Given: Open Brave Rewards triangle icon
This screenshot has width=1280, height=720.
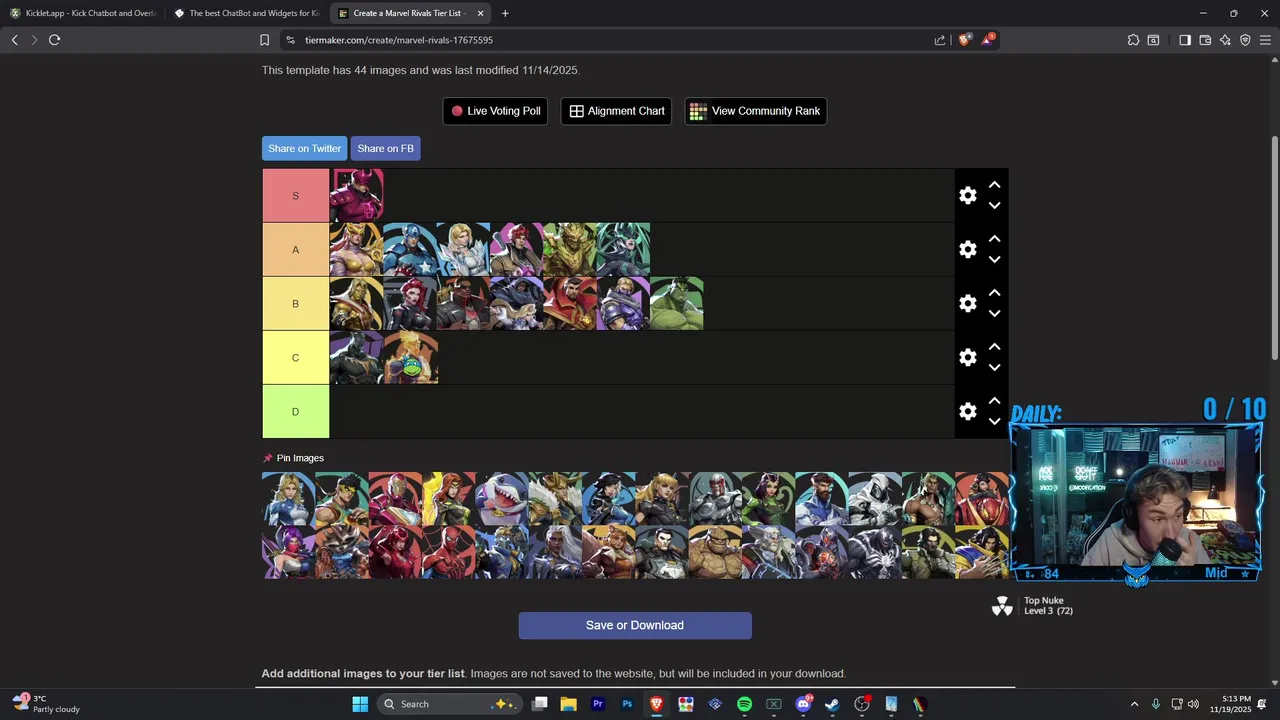Looking at the screenshot, I should (x=988, y=40).
